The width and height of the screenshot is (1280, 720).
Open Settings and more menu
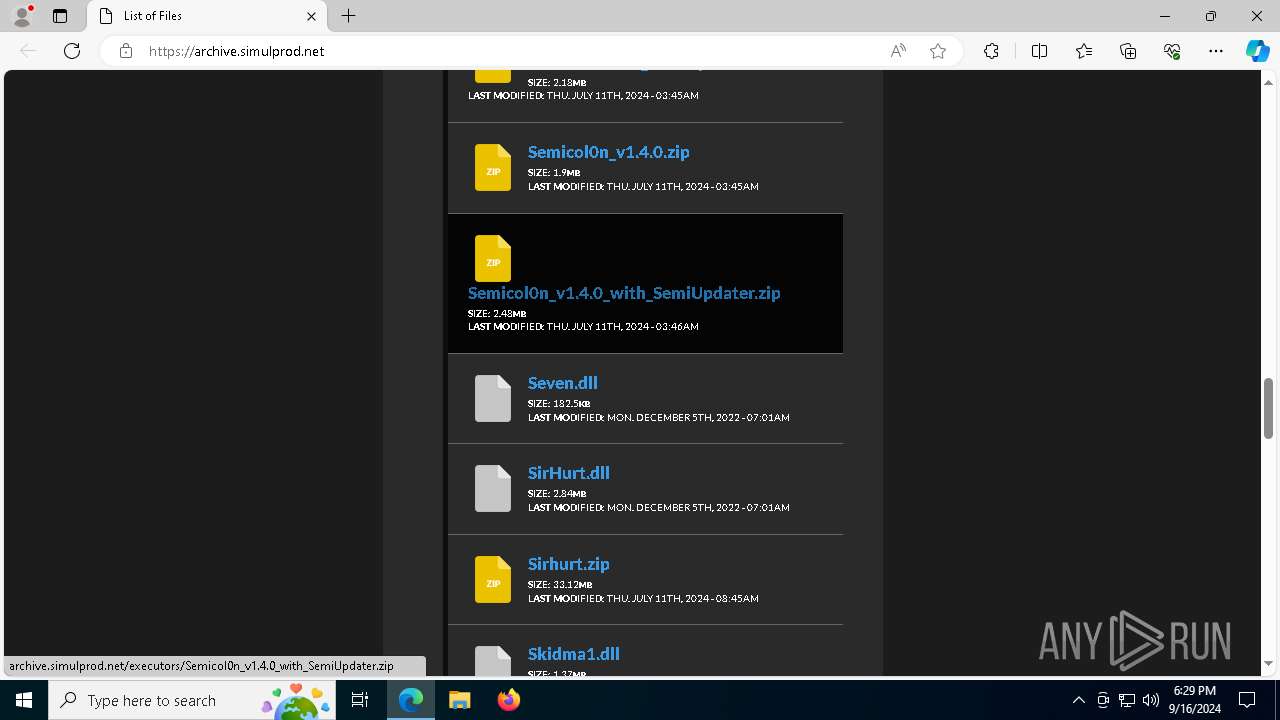click(x=1216, y=51)
